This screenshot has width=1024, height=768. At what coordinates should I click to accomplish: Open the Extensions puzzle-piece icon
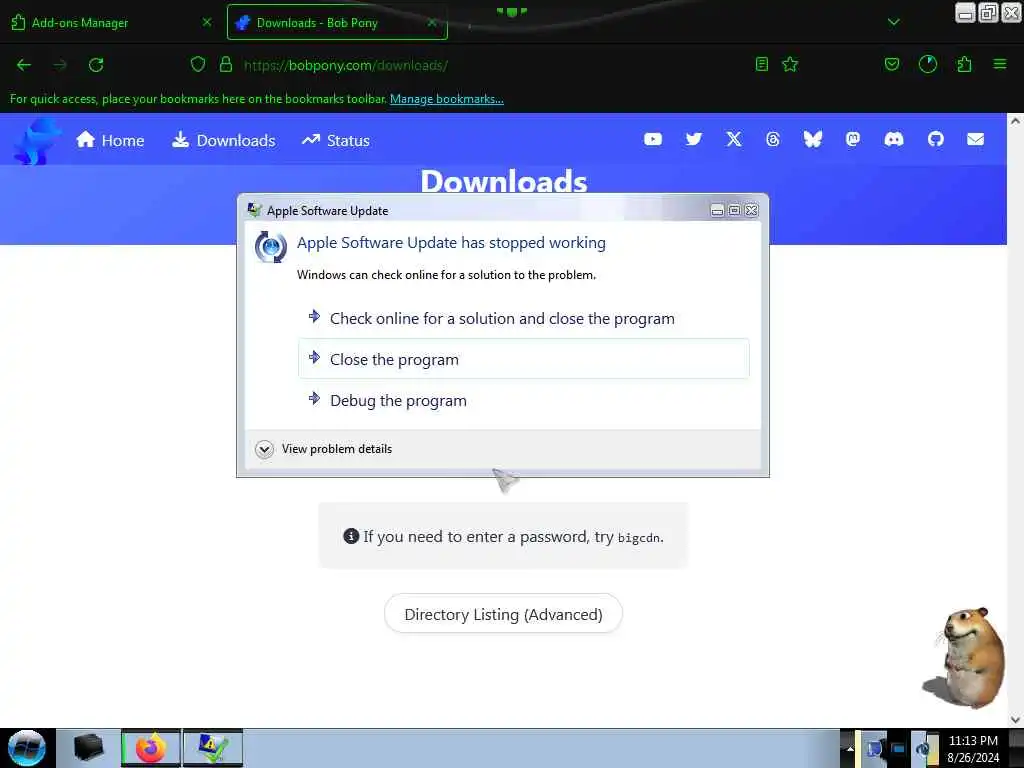click(964, 64)
